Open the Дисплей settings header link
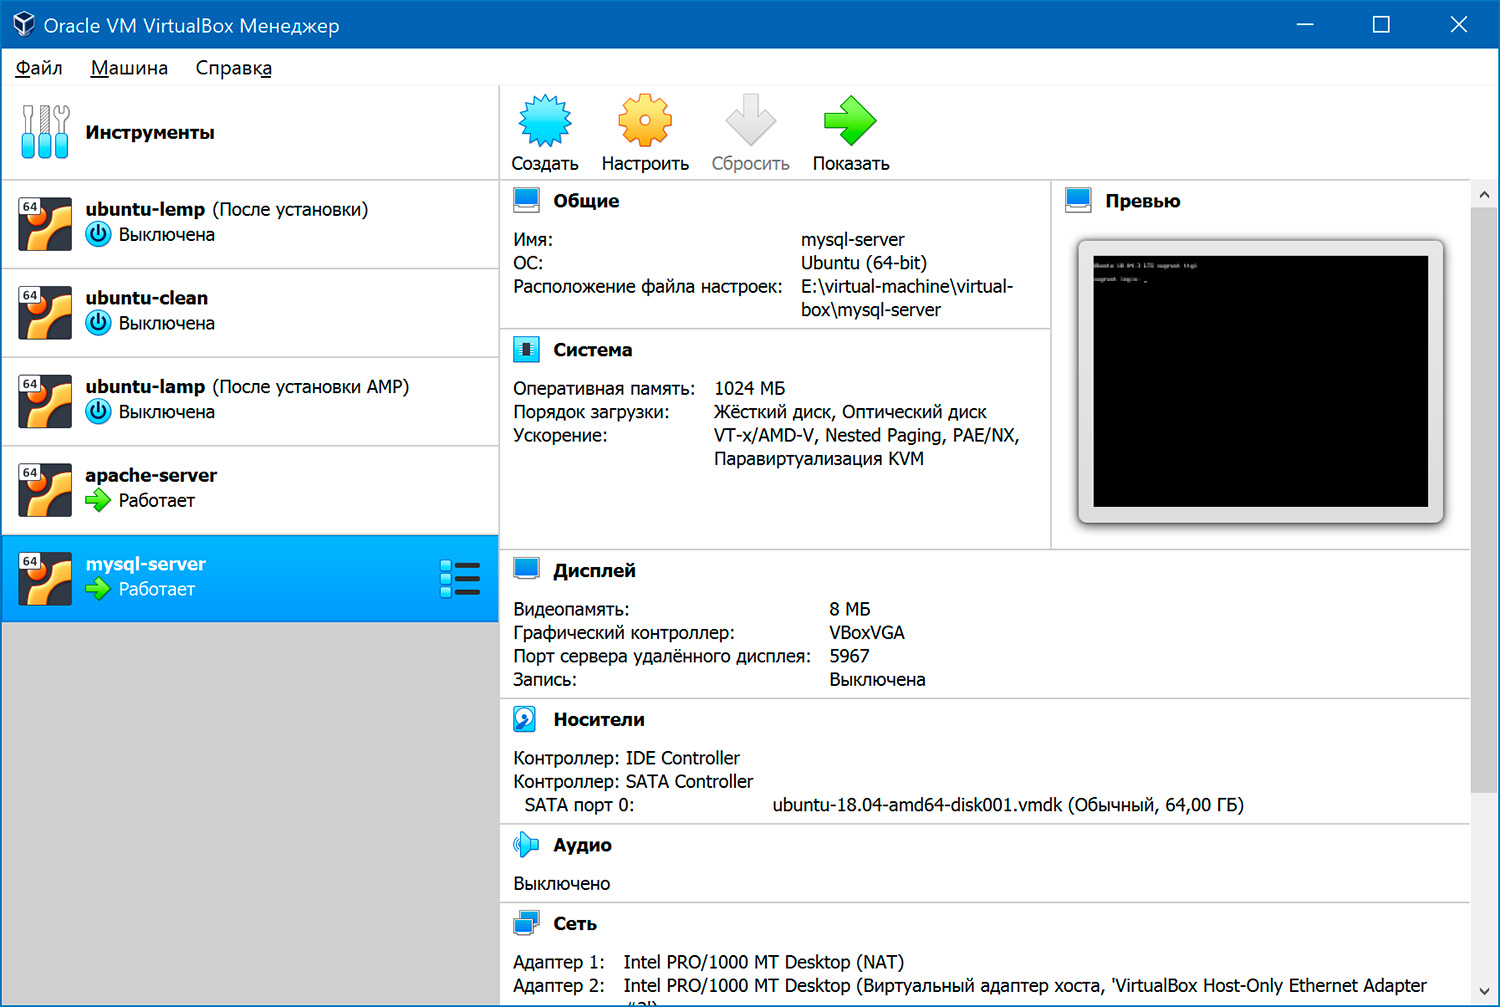The height and width of the screenshot is (1007, 1500). 594,571
